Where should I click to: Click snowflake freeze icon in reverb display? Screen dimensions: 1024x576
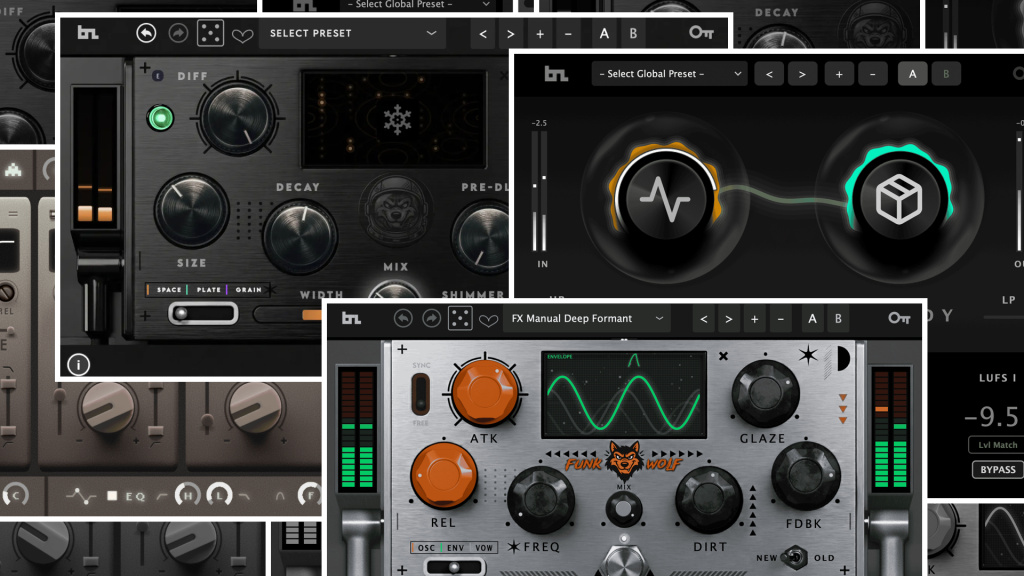click(397, 120)
